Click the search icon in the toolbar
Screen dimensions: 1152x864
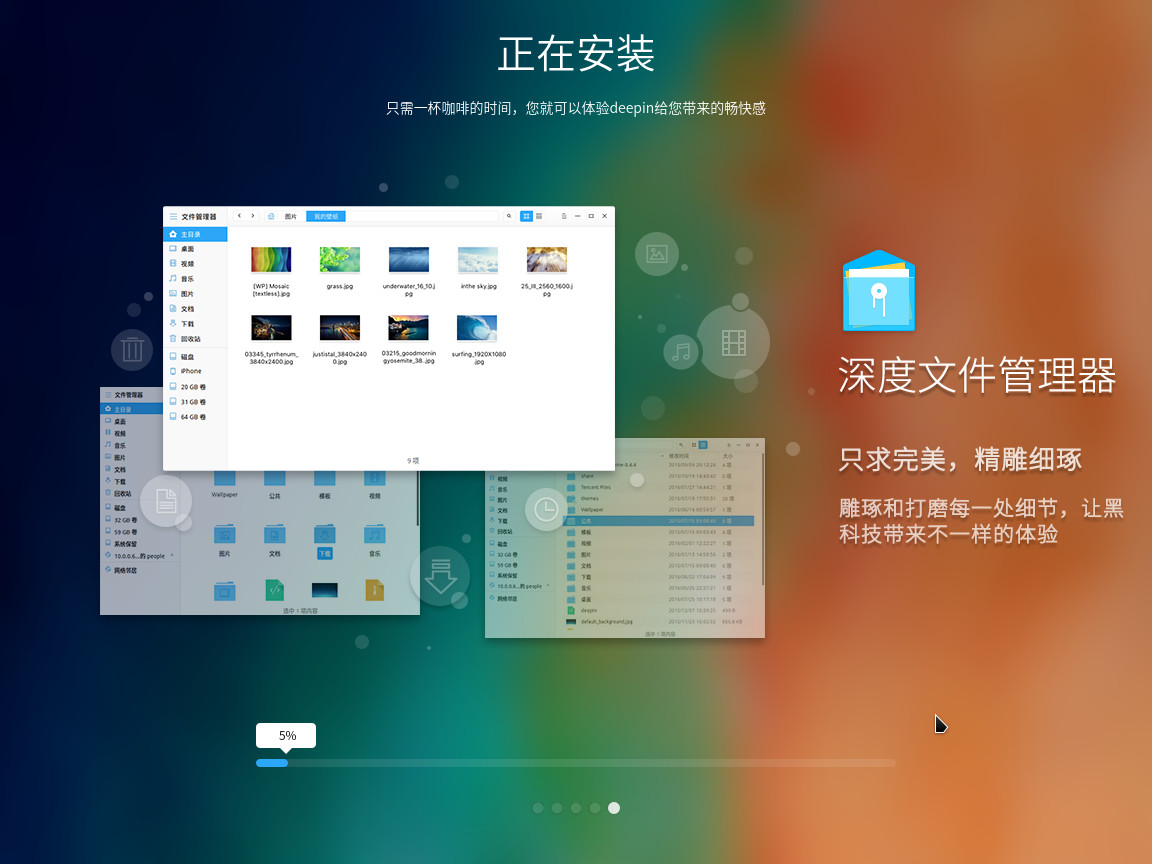510,216
